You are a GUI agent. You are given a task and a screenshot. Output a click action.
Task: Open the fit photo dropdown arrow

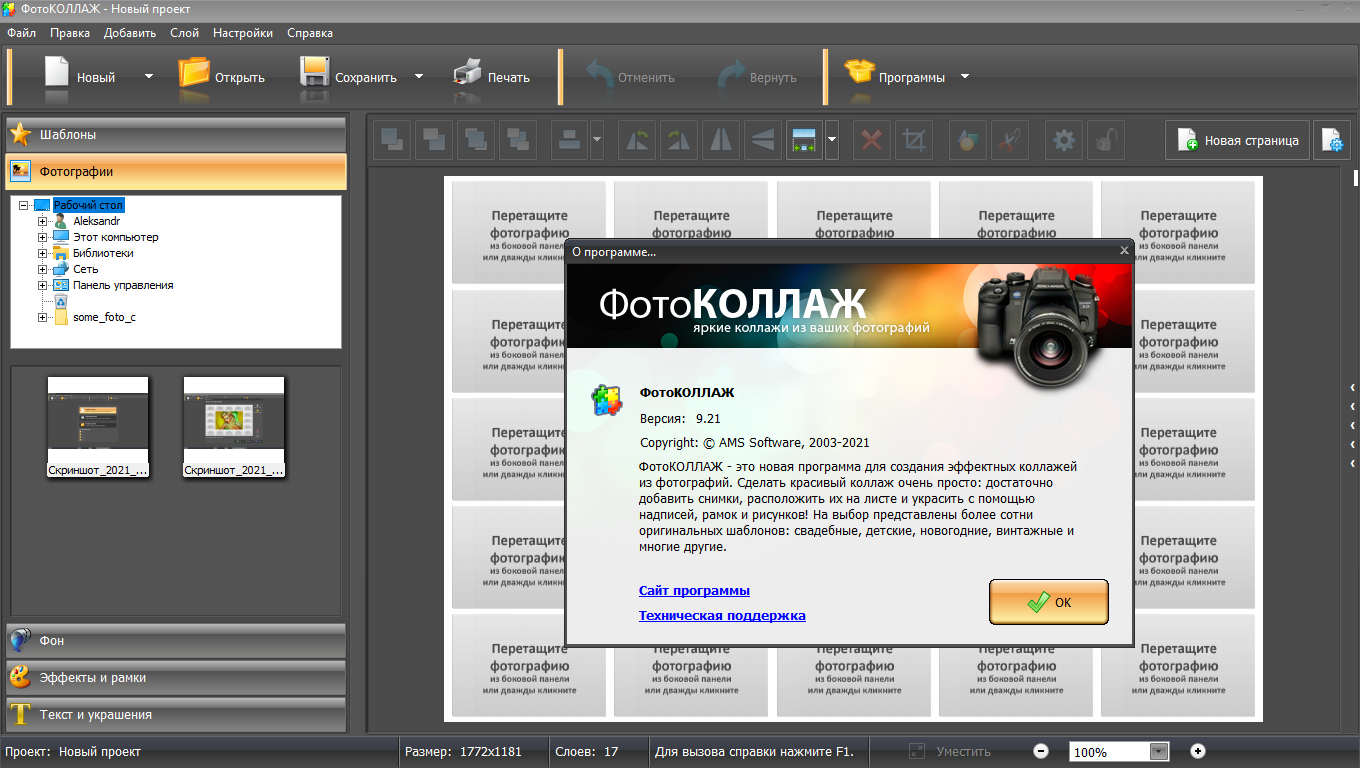click(x=832, y=140)
